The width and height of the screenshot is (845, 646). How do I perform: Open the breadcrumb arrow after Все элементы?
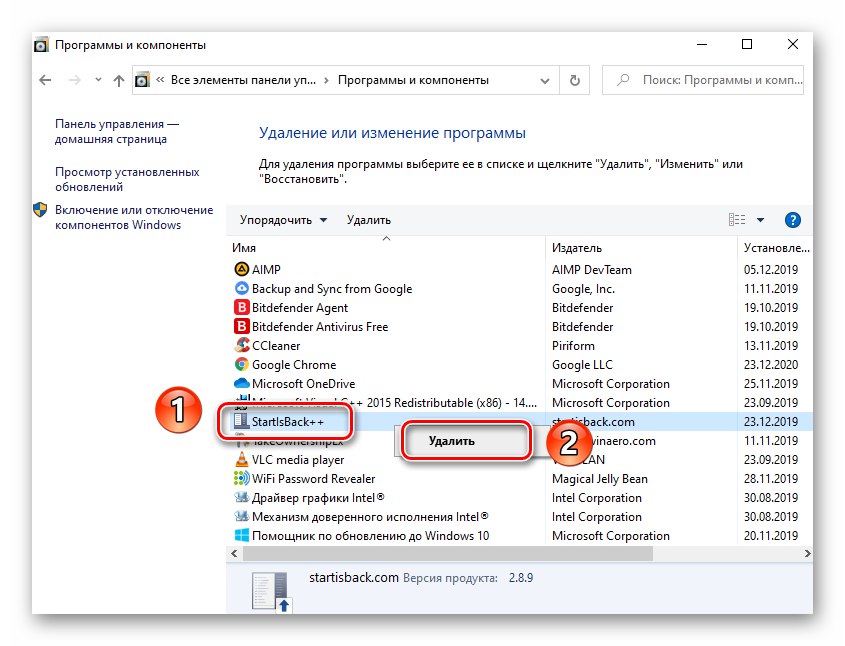[326, 80]
